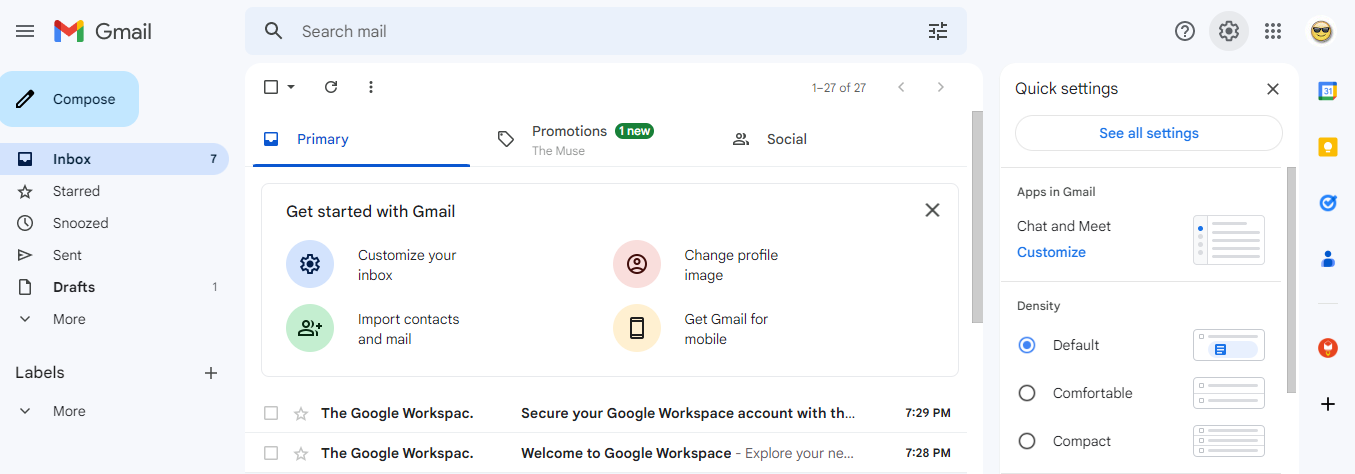Close the Quick settings panel
Image resolution: width=1355 pixels, height=474 pixels.
(x=1273, y=89)
